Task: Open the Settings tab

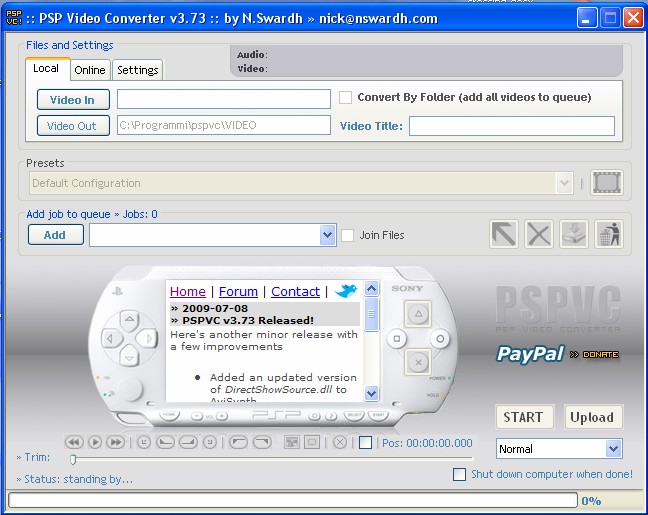Action: click(x=138, y=70)
